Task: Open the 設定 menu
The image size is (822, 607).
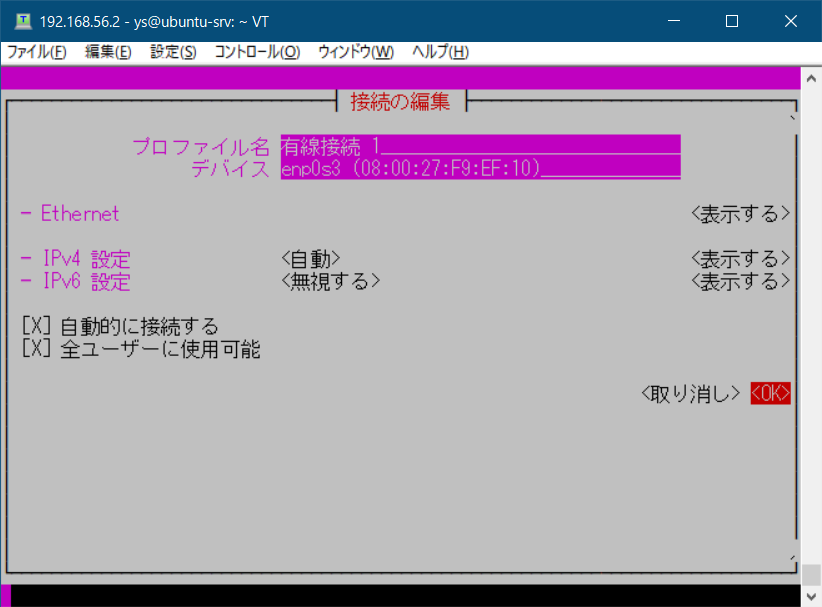Action: pyautogui.click(x=172, y=51)
